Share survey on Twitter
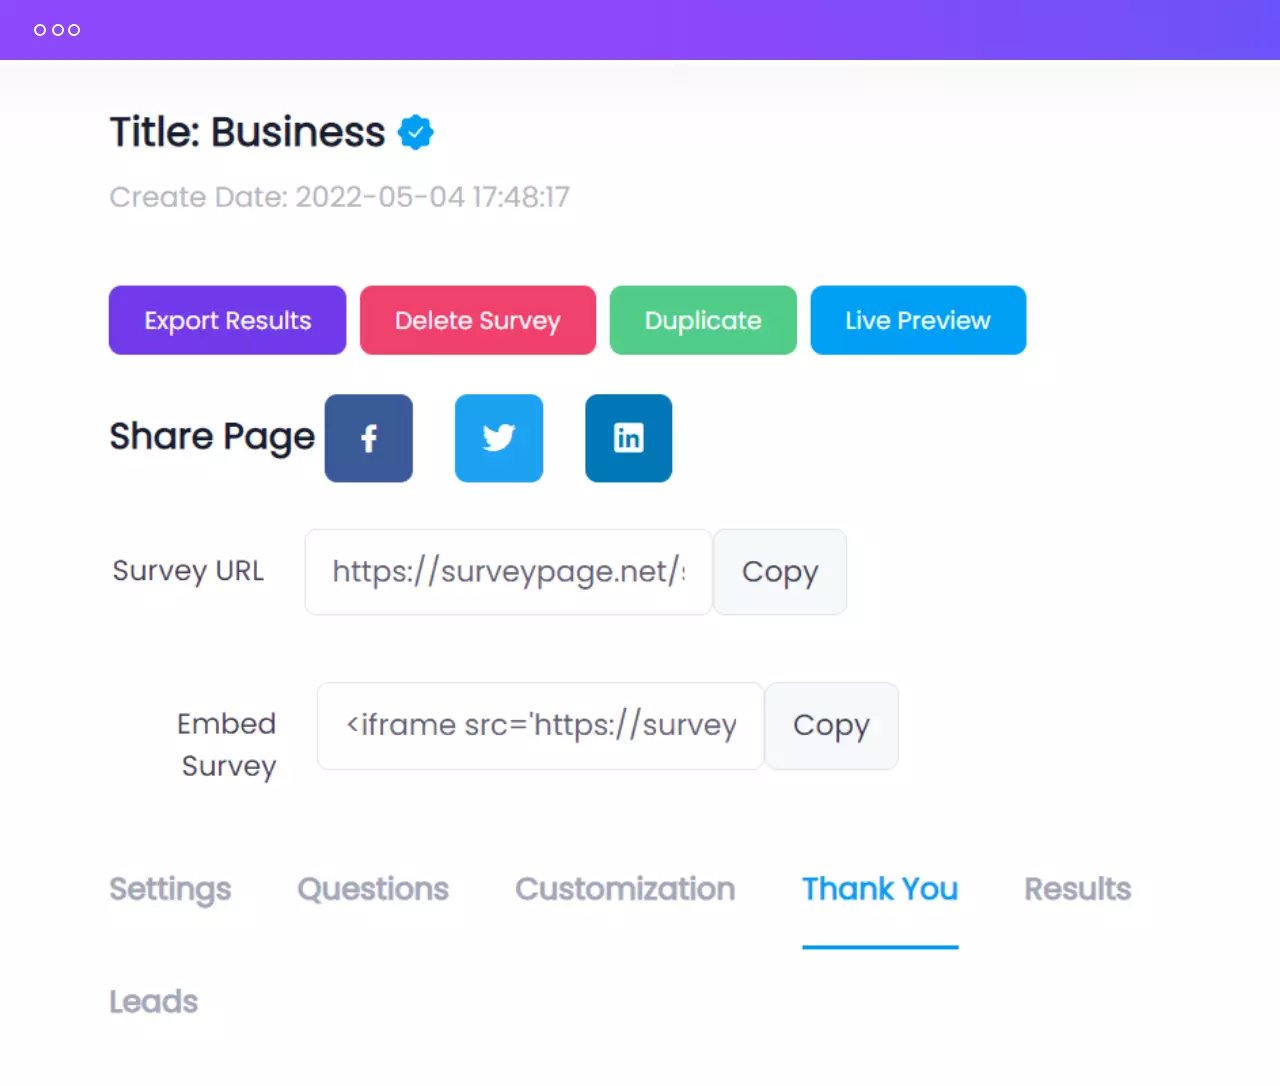 coord(498,438)
